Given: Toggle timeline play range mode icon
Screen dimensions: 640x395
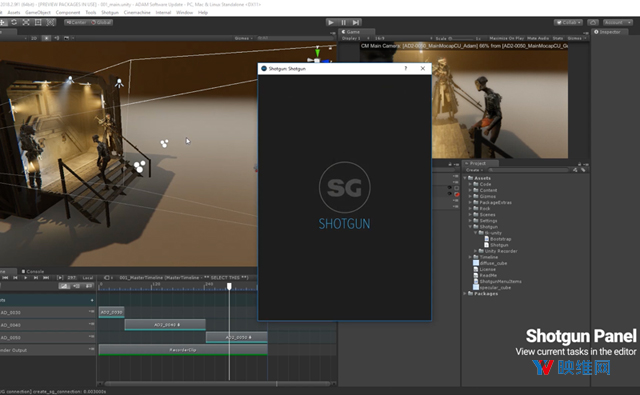Looking at the screenshot, I should (60, 277).
